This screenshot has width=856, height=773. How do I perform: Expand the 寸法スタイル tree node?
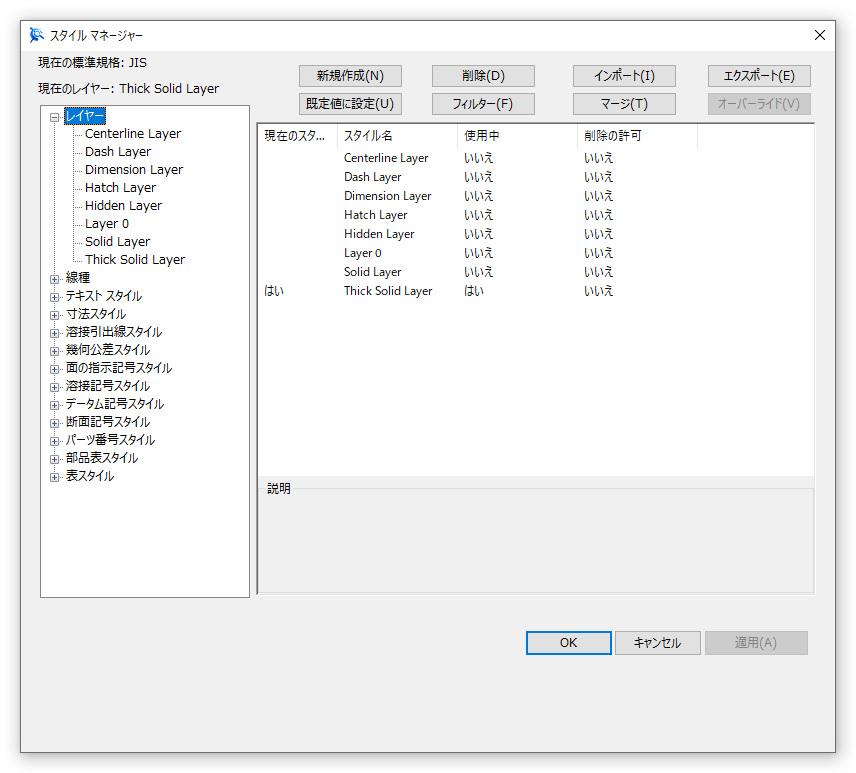pyautogui.click(x=55, y=314)
